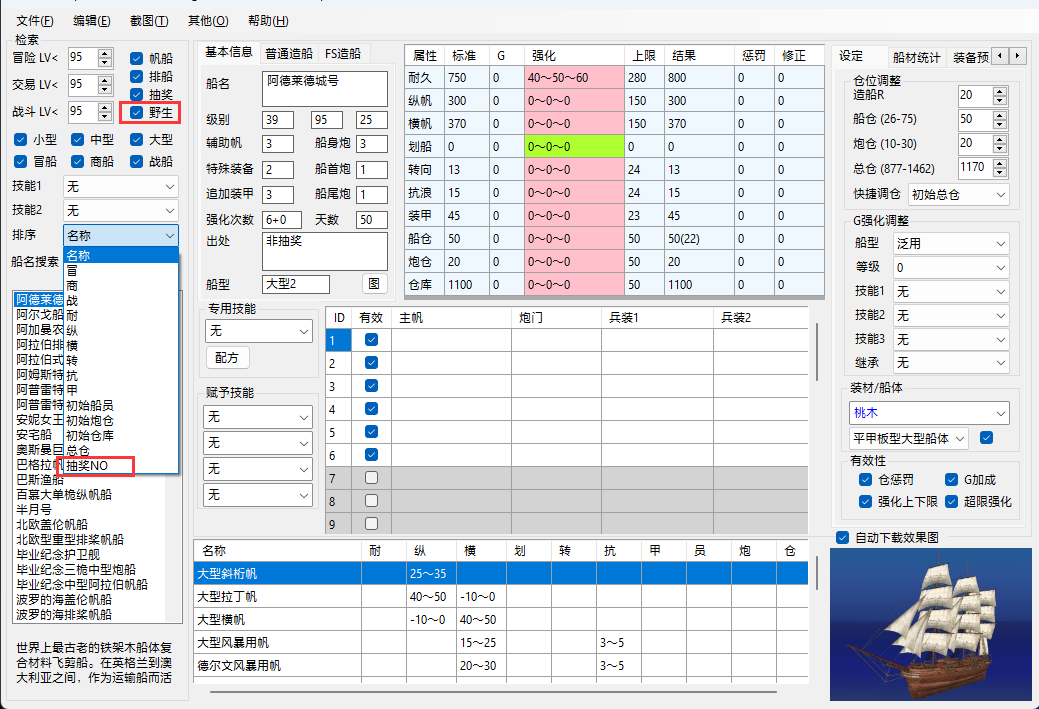Increase the 造船R spinner value
1039x709 pixels.
(999, 90)
